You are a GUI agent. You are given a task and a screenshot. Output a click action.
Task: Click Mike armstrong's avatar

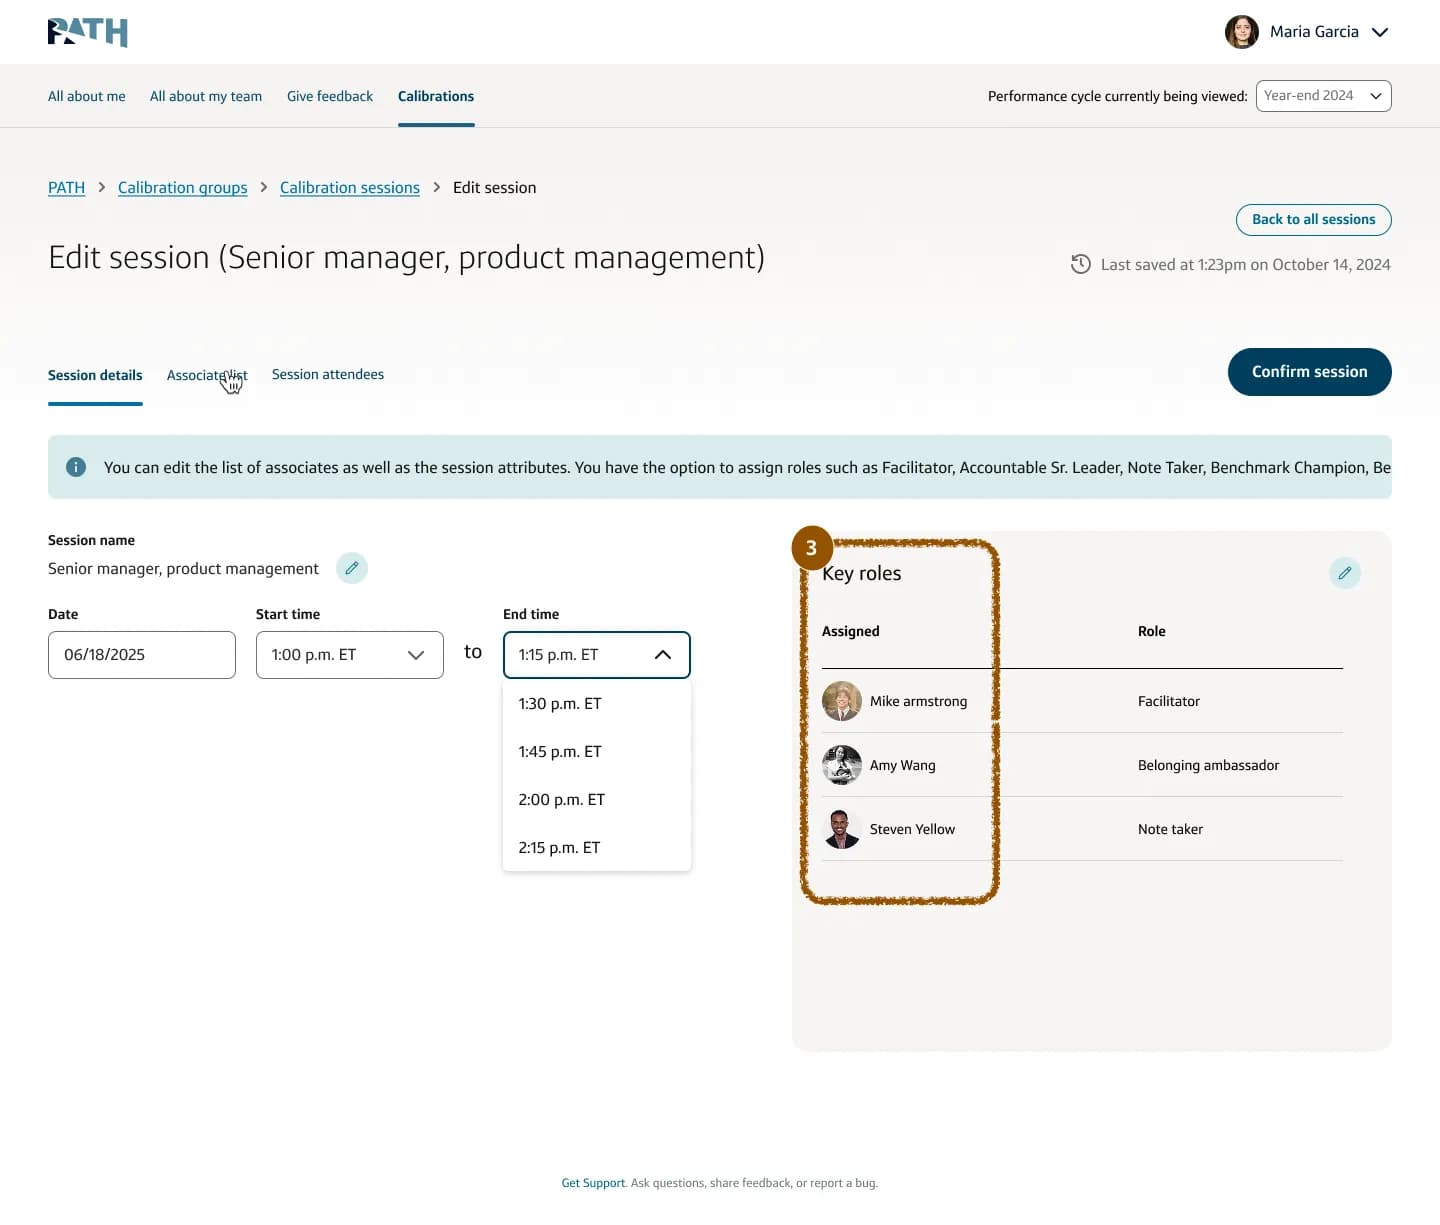842,702
